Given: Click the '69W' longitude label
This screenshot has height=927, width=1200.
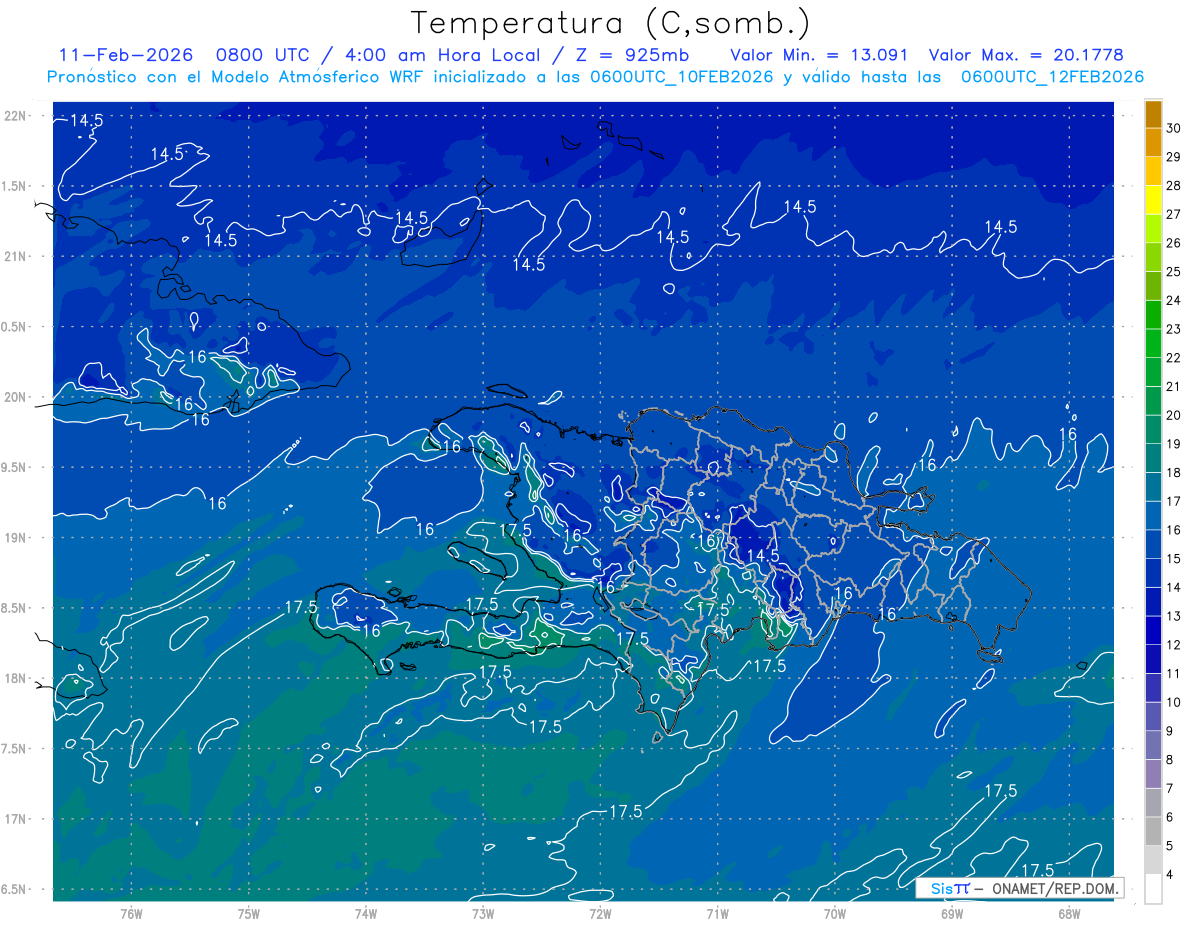Looking at the screenshot, I should (951, 913).
